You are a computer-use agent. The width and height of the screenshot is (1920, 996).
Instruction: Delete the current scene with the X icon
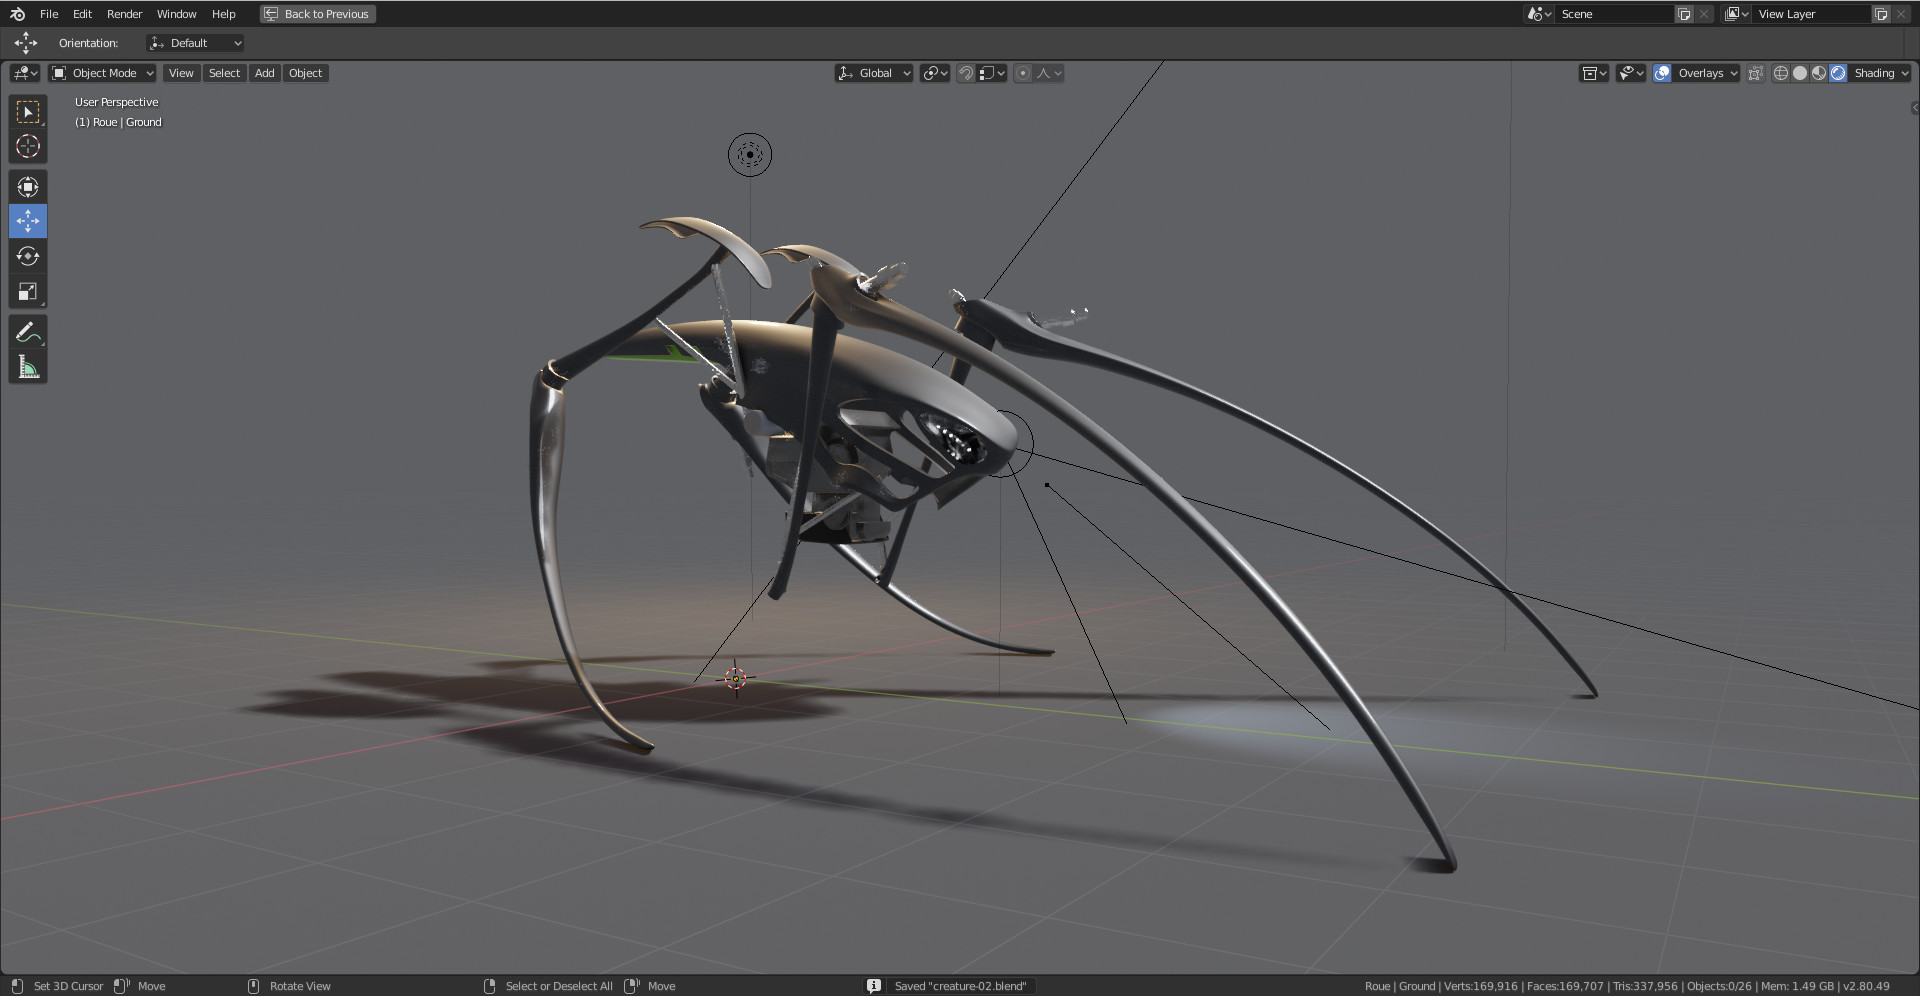[1704, 14]
